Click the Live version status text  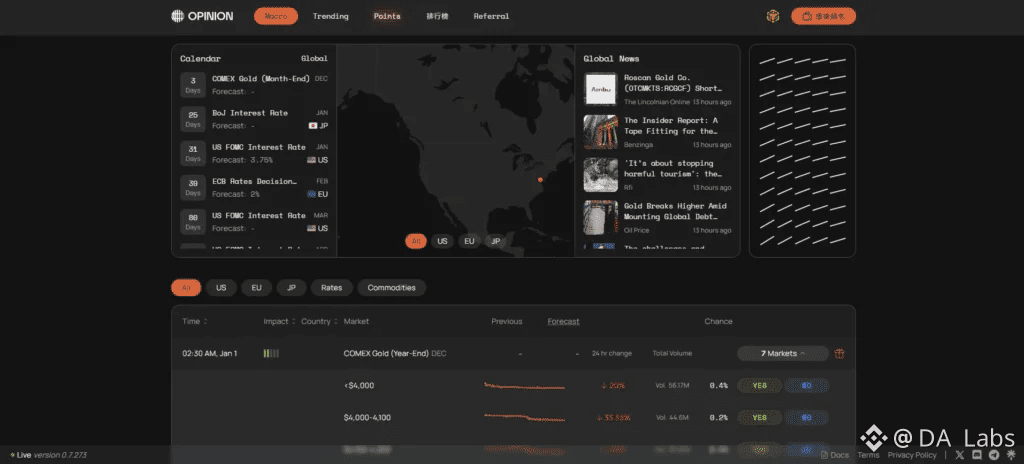pyautogui.click(x=48, y=455)
